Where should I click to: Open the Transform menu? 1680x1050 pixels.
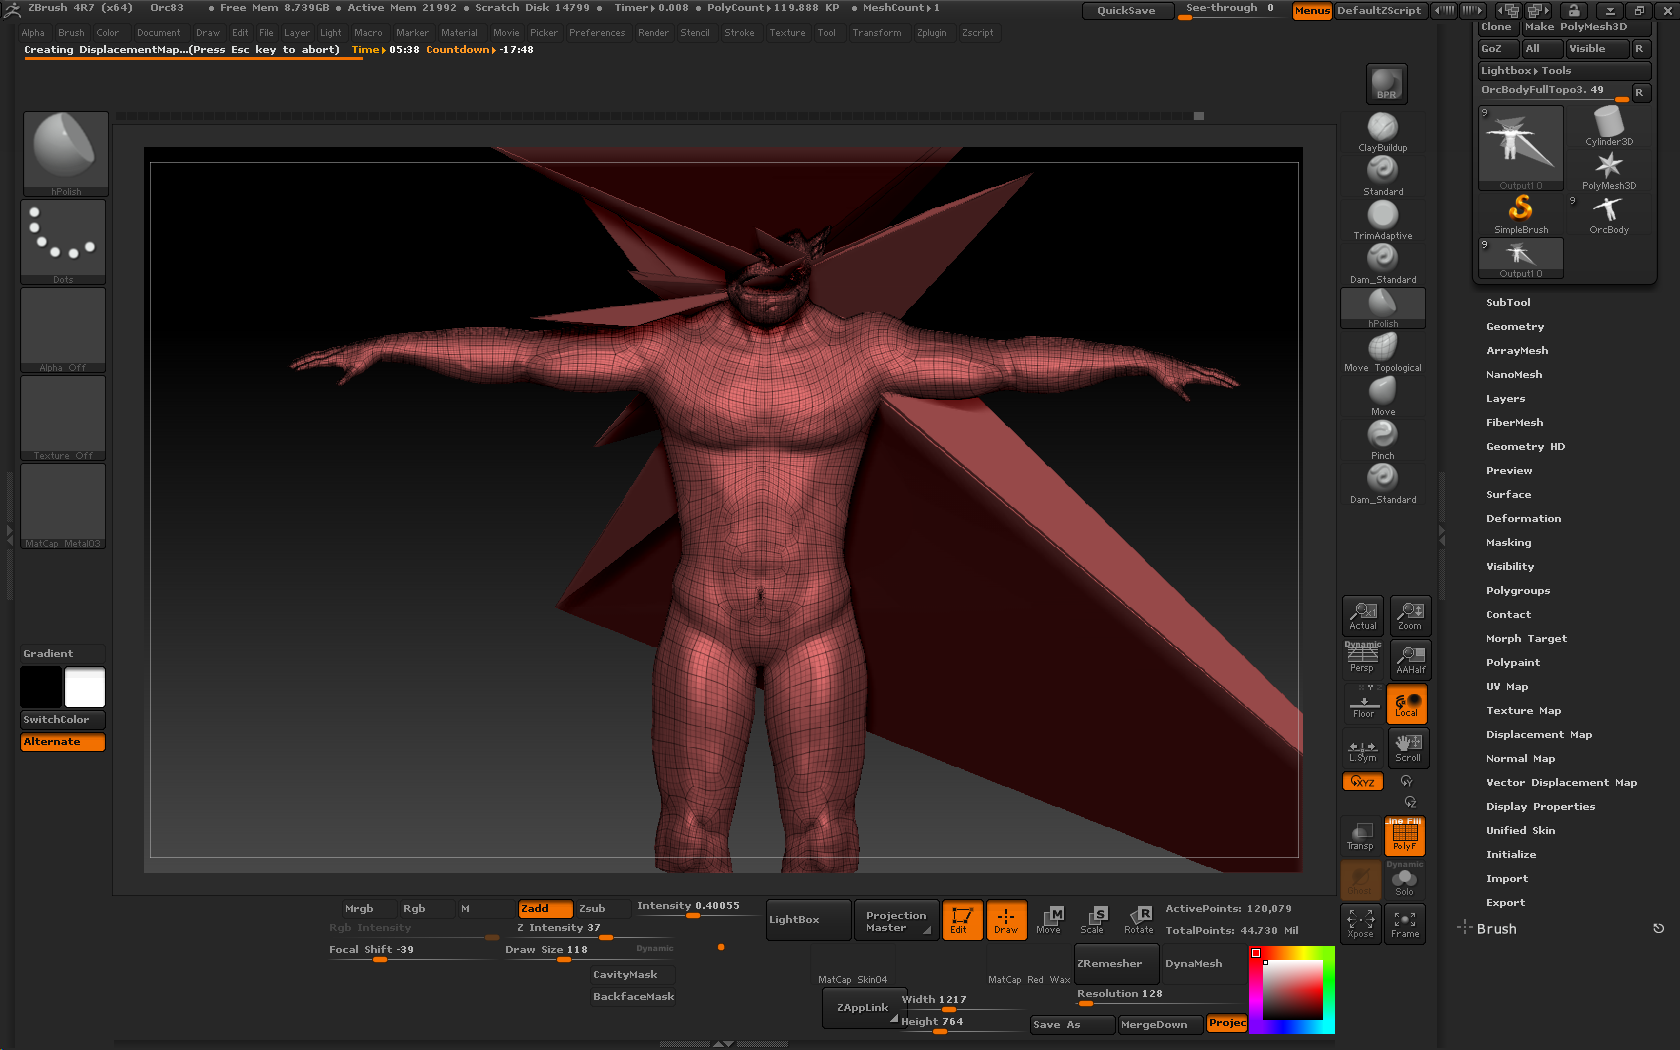coord(876,33)
